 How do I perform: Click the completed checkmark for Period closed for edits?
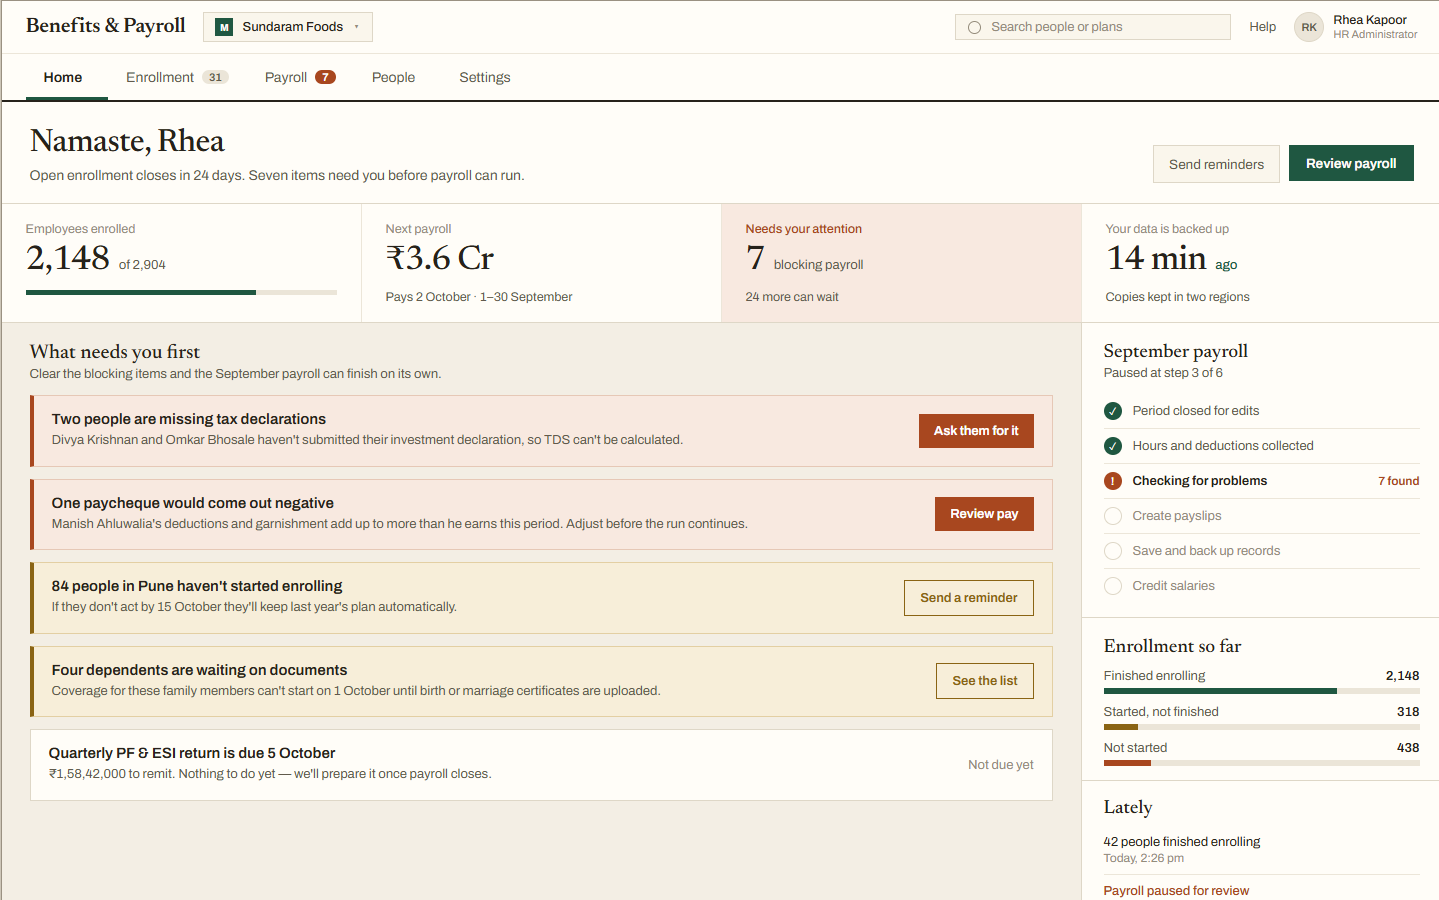click(x=1113, y=411)
